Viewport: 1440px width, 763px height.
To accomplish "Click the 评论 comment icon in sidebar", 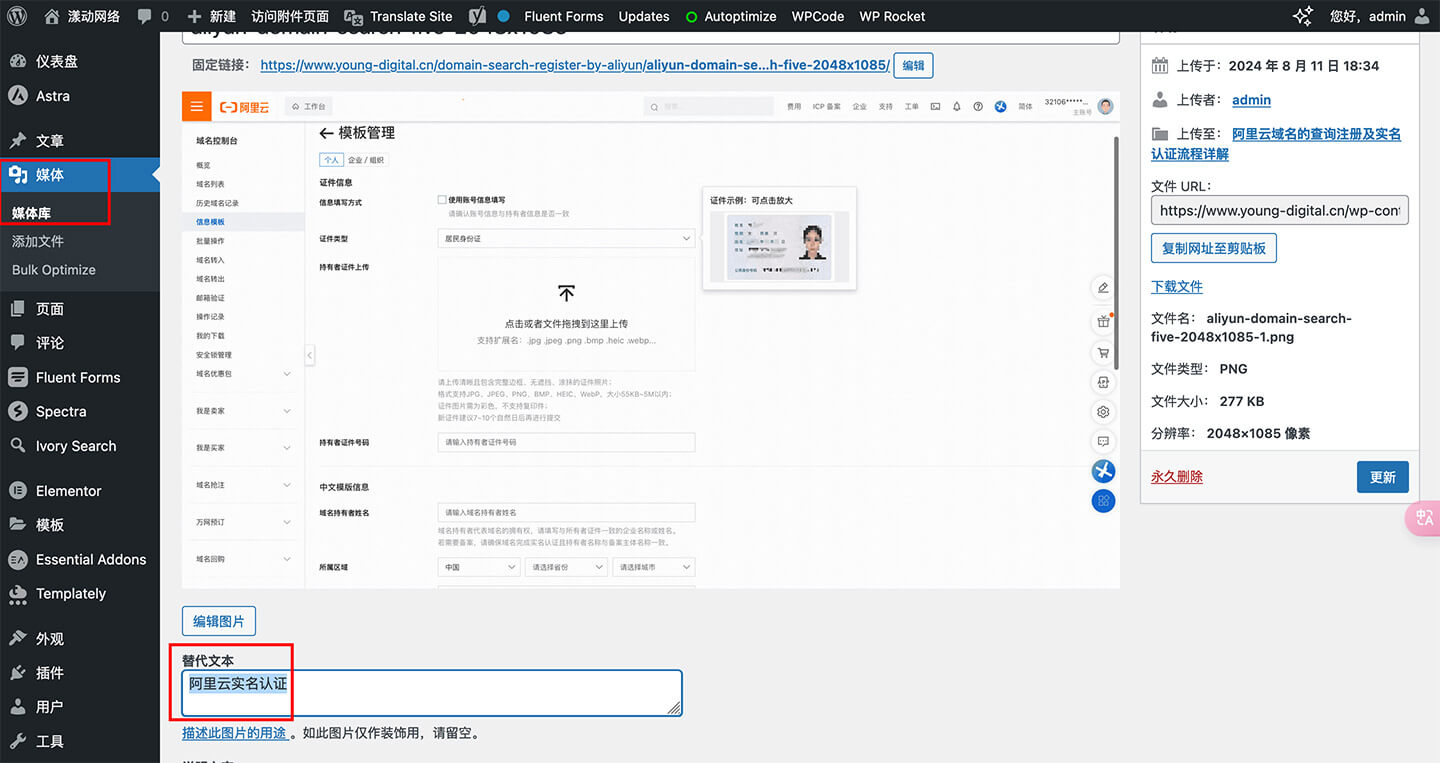I will tap(18, 343).
